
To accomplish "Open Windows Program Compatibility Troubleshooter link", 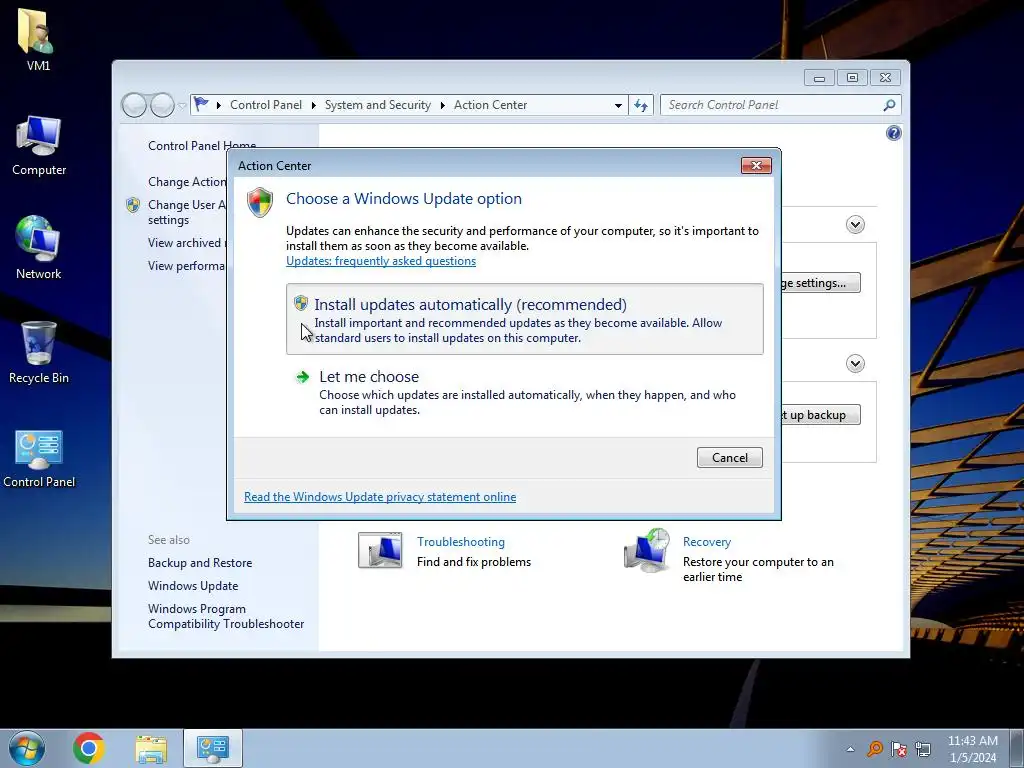I will point(226,616).
